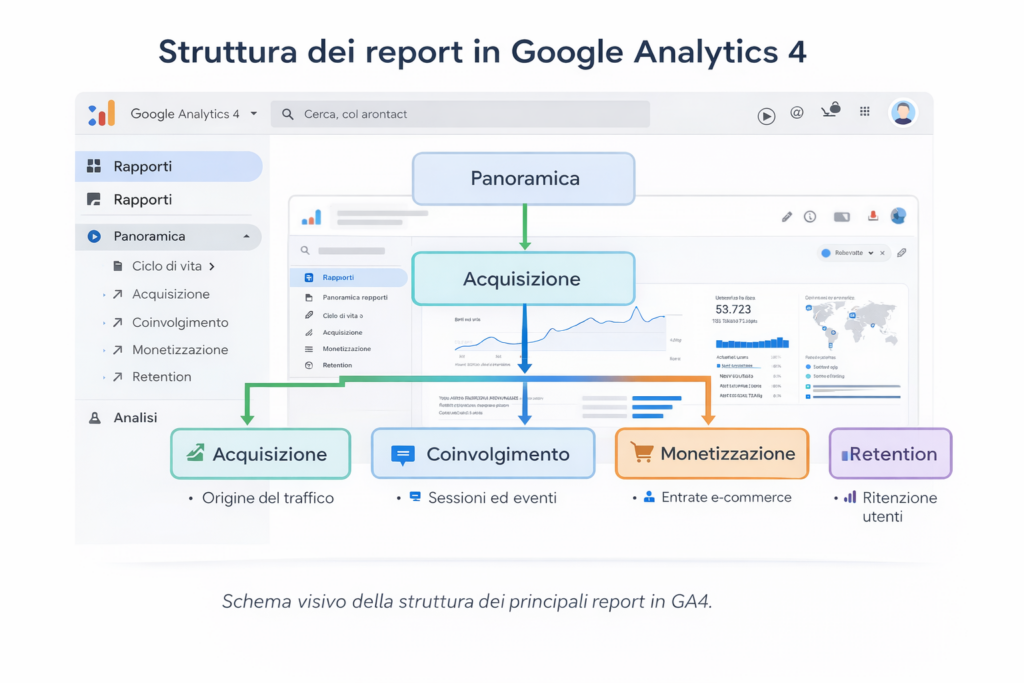Screen dimensions: 1024x683
Task: Click the small bar logo in inner window header
Action: 312,217
